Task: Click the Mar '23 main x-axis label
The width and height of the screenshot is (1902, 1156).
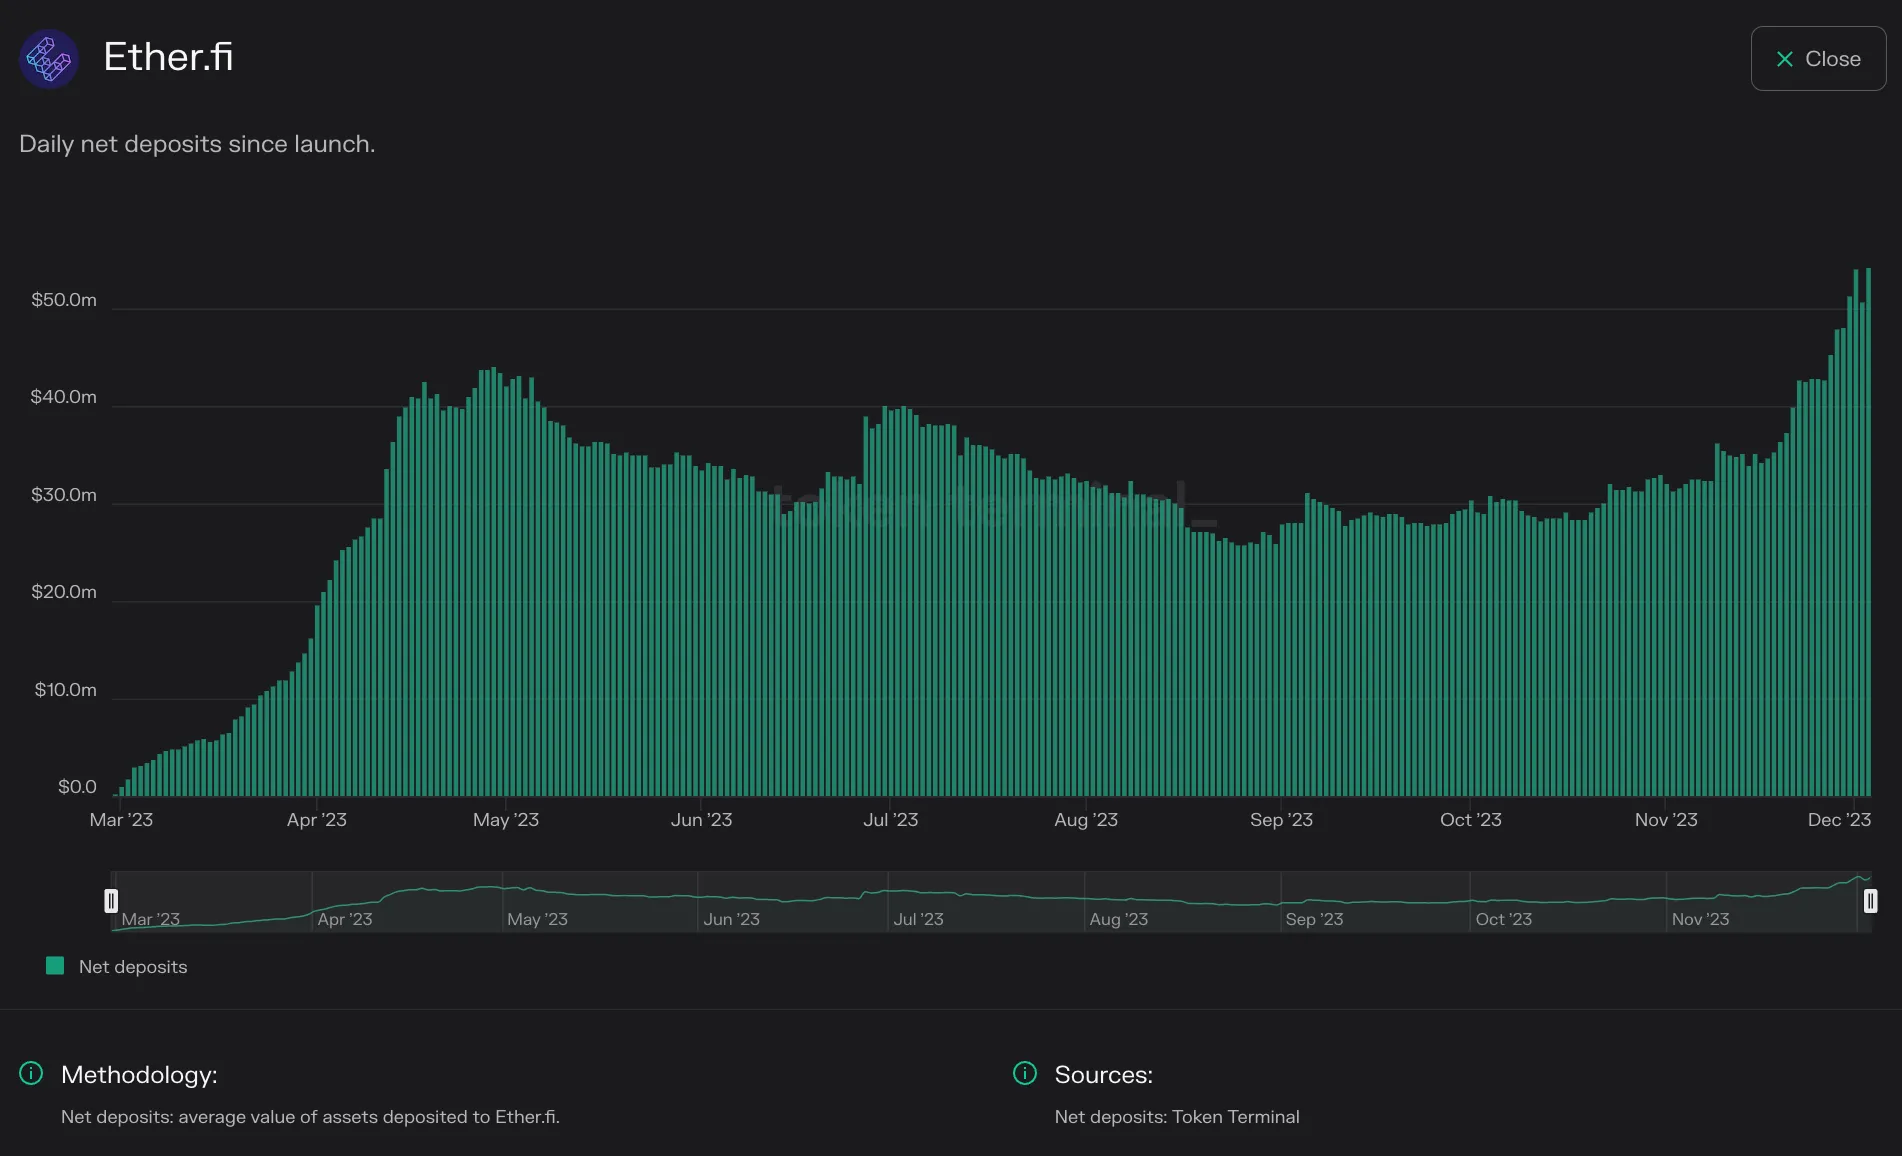Action: tap(121, 820)
